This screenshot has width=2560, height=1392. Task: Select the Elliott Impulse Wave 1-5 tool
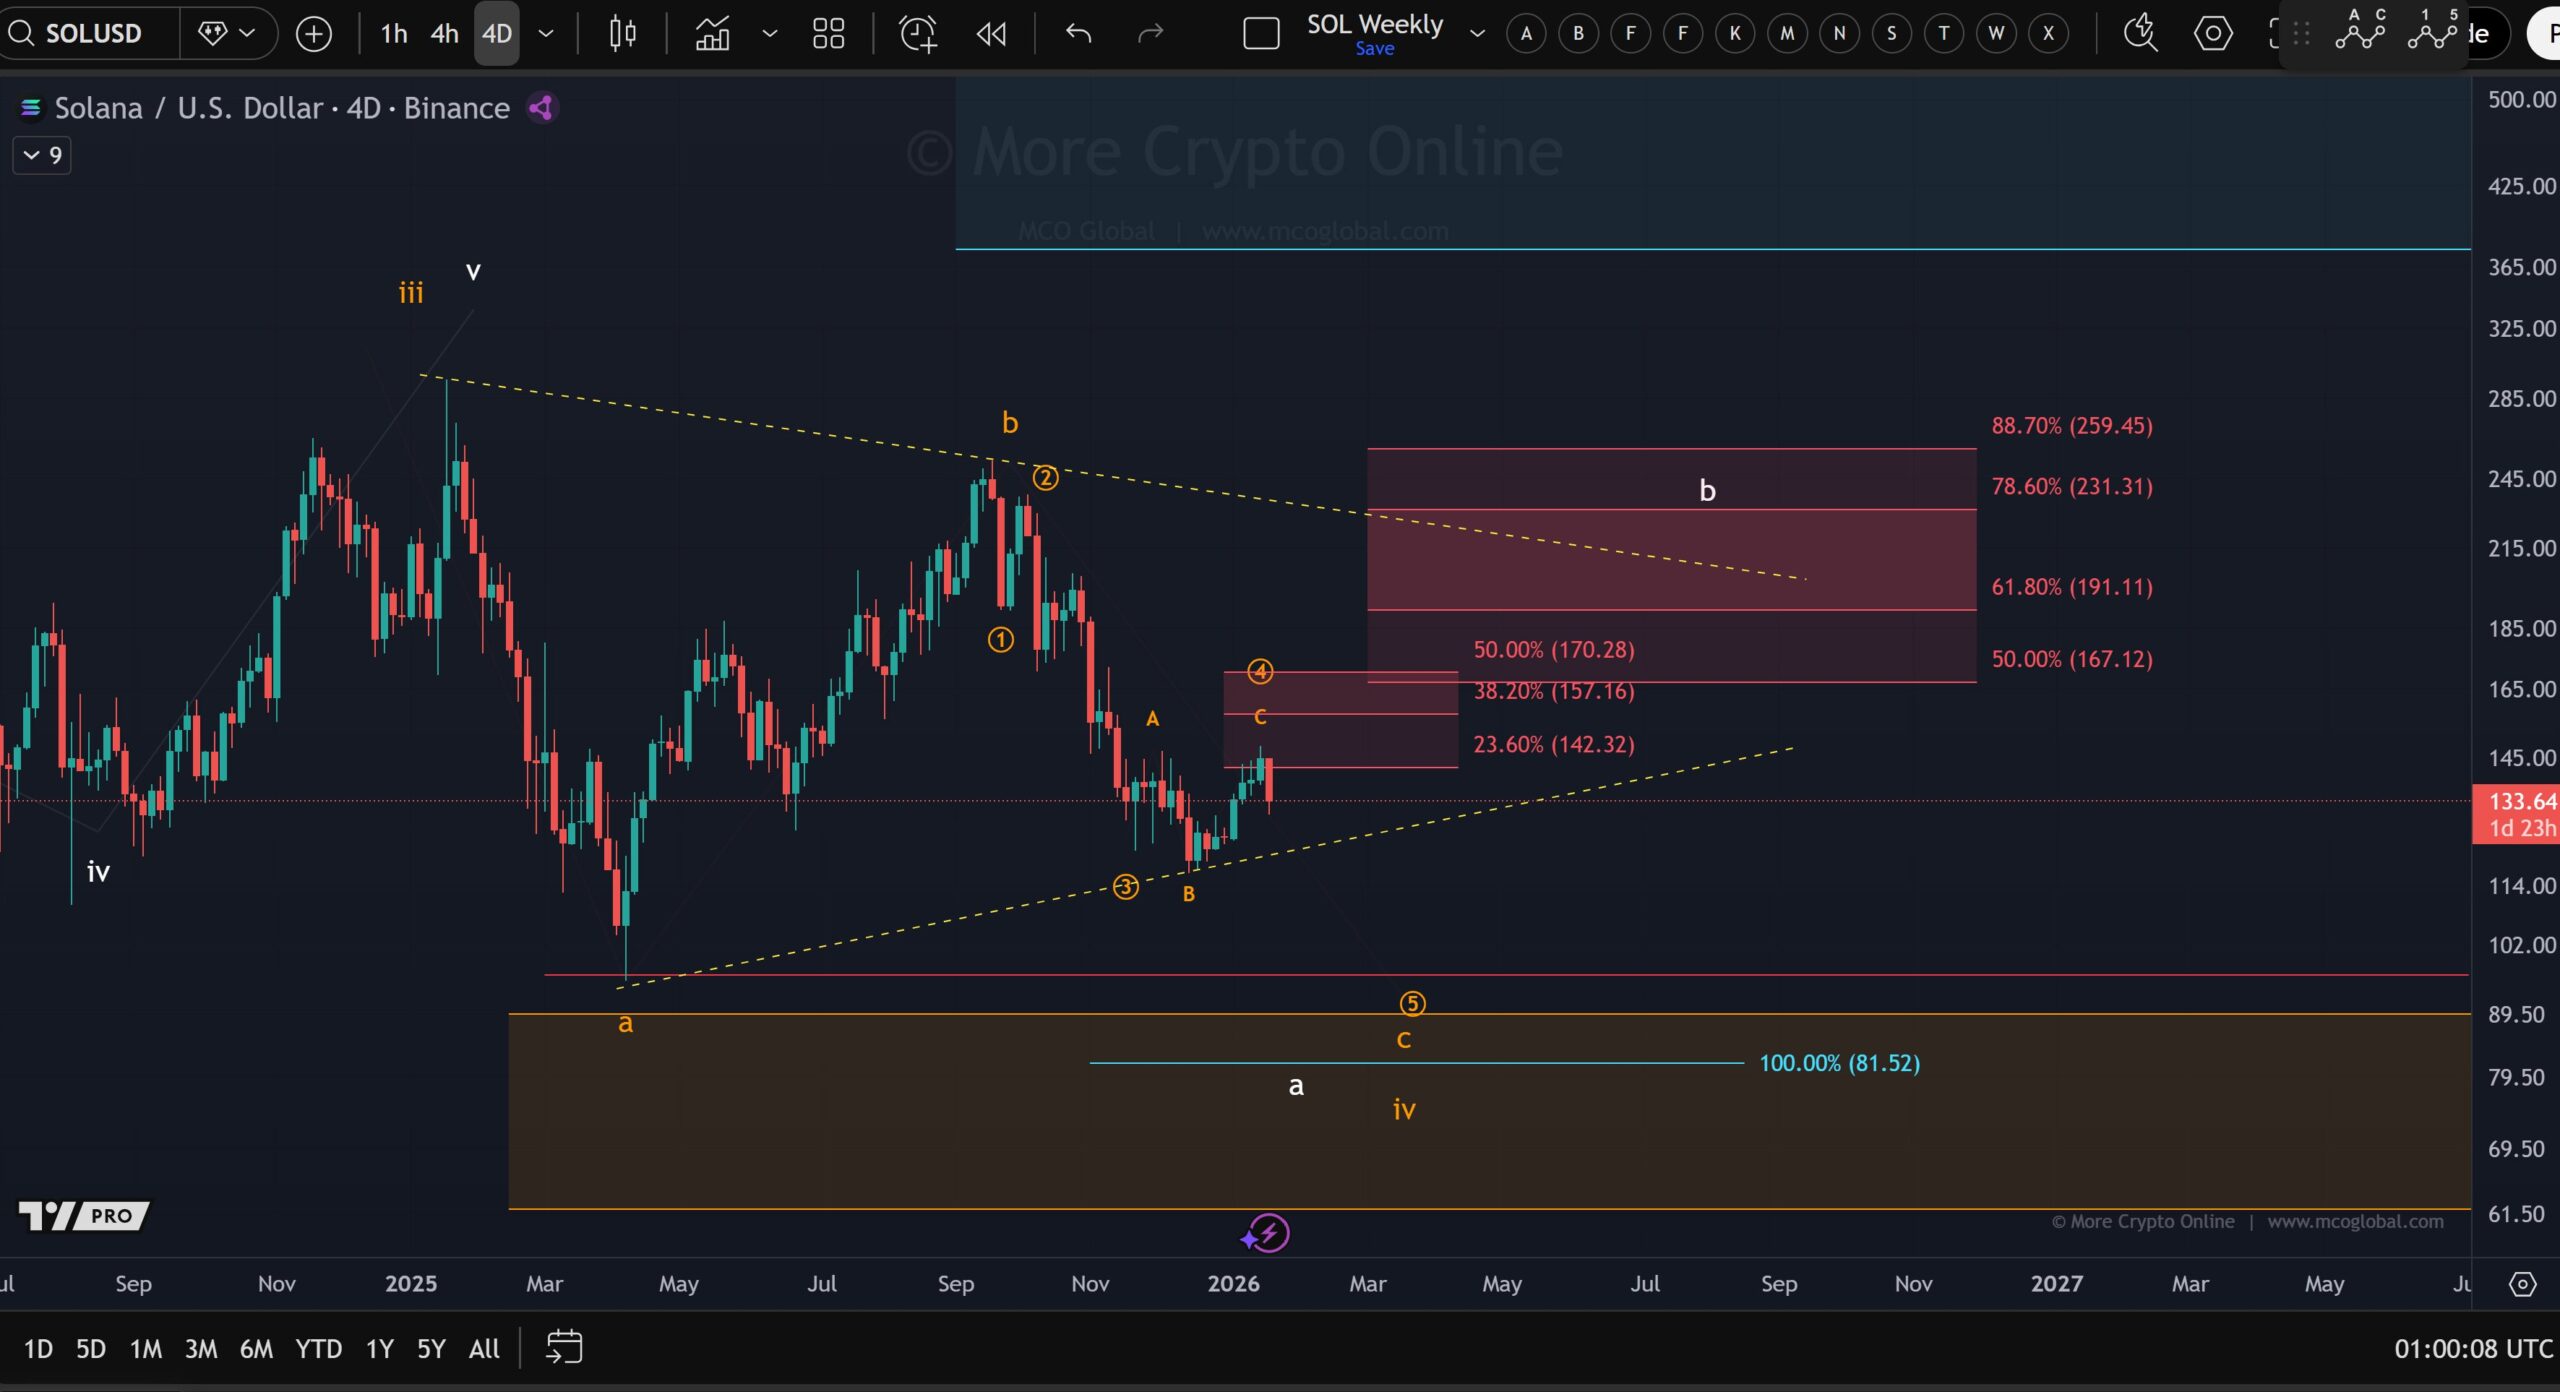pyautogui.click(x=2434, y=33)
